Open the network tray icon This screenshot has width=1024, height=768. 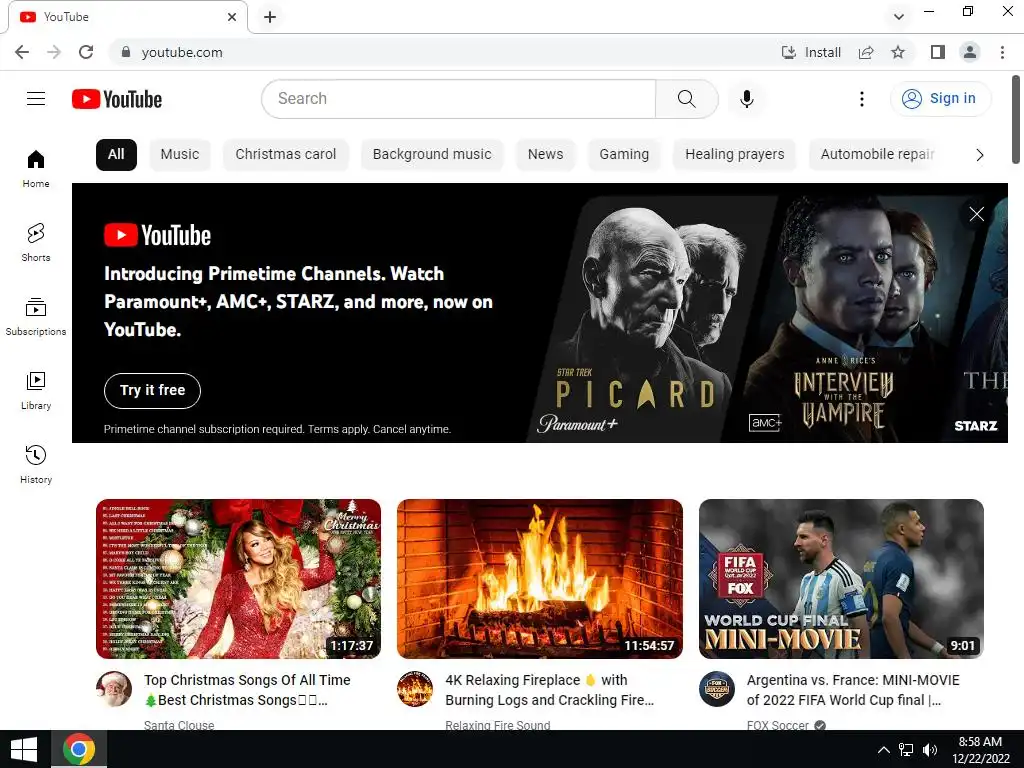pos(906,750)
